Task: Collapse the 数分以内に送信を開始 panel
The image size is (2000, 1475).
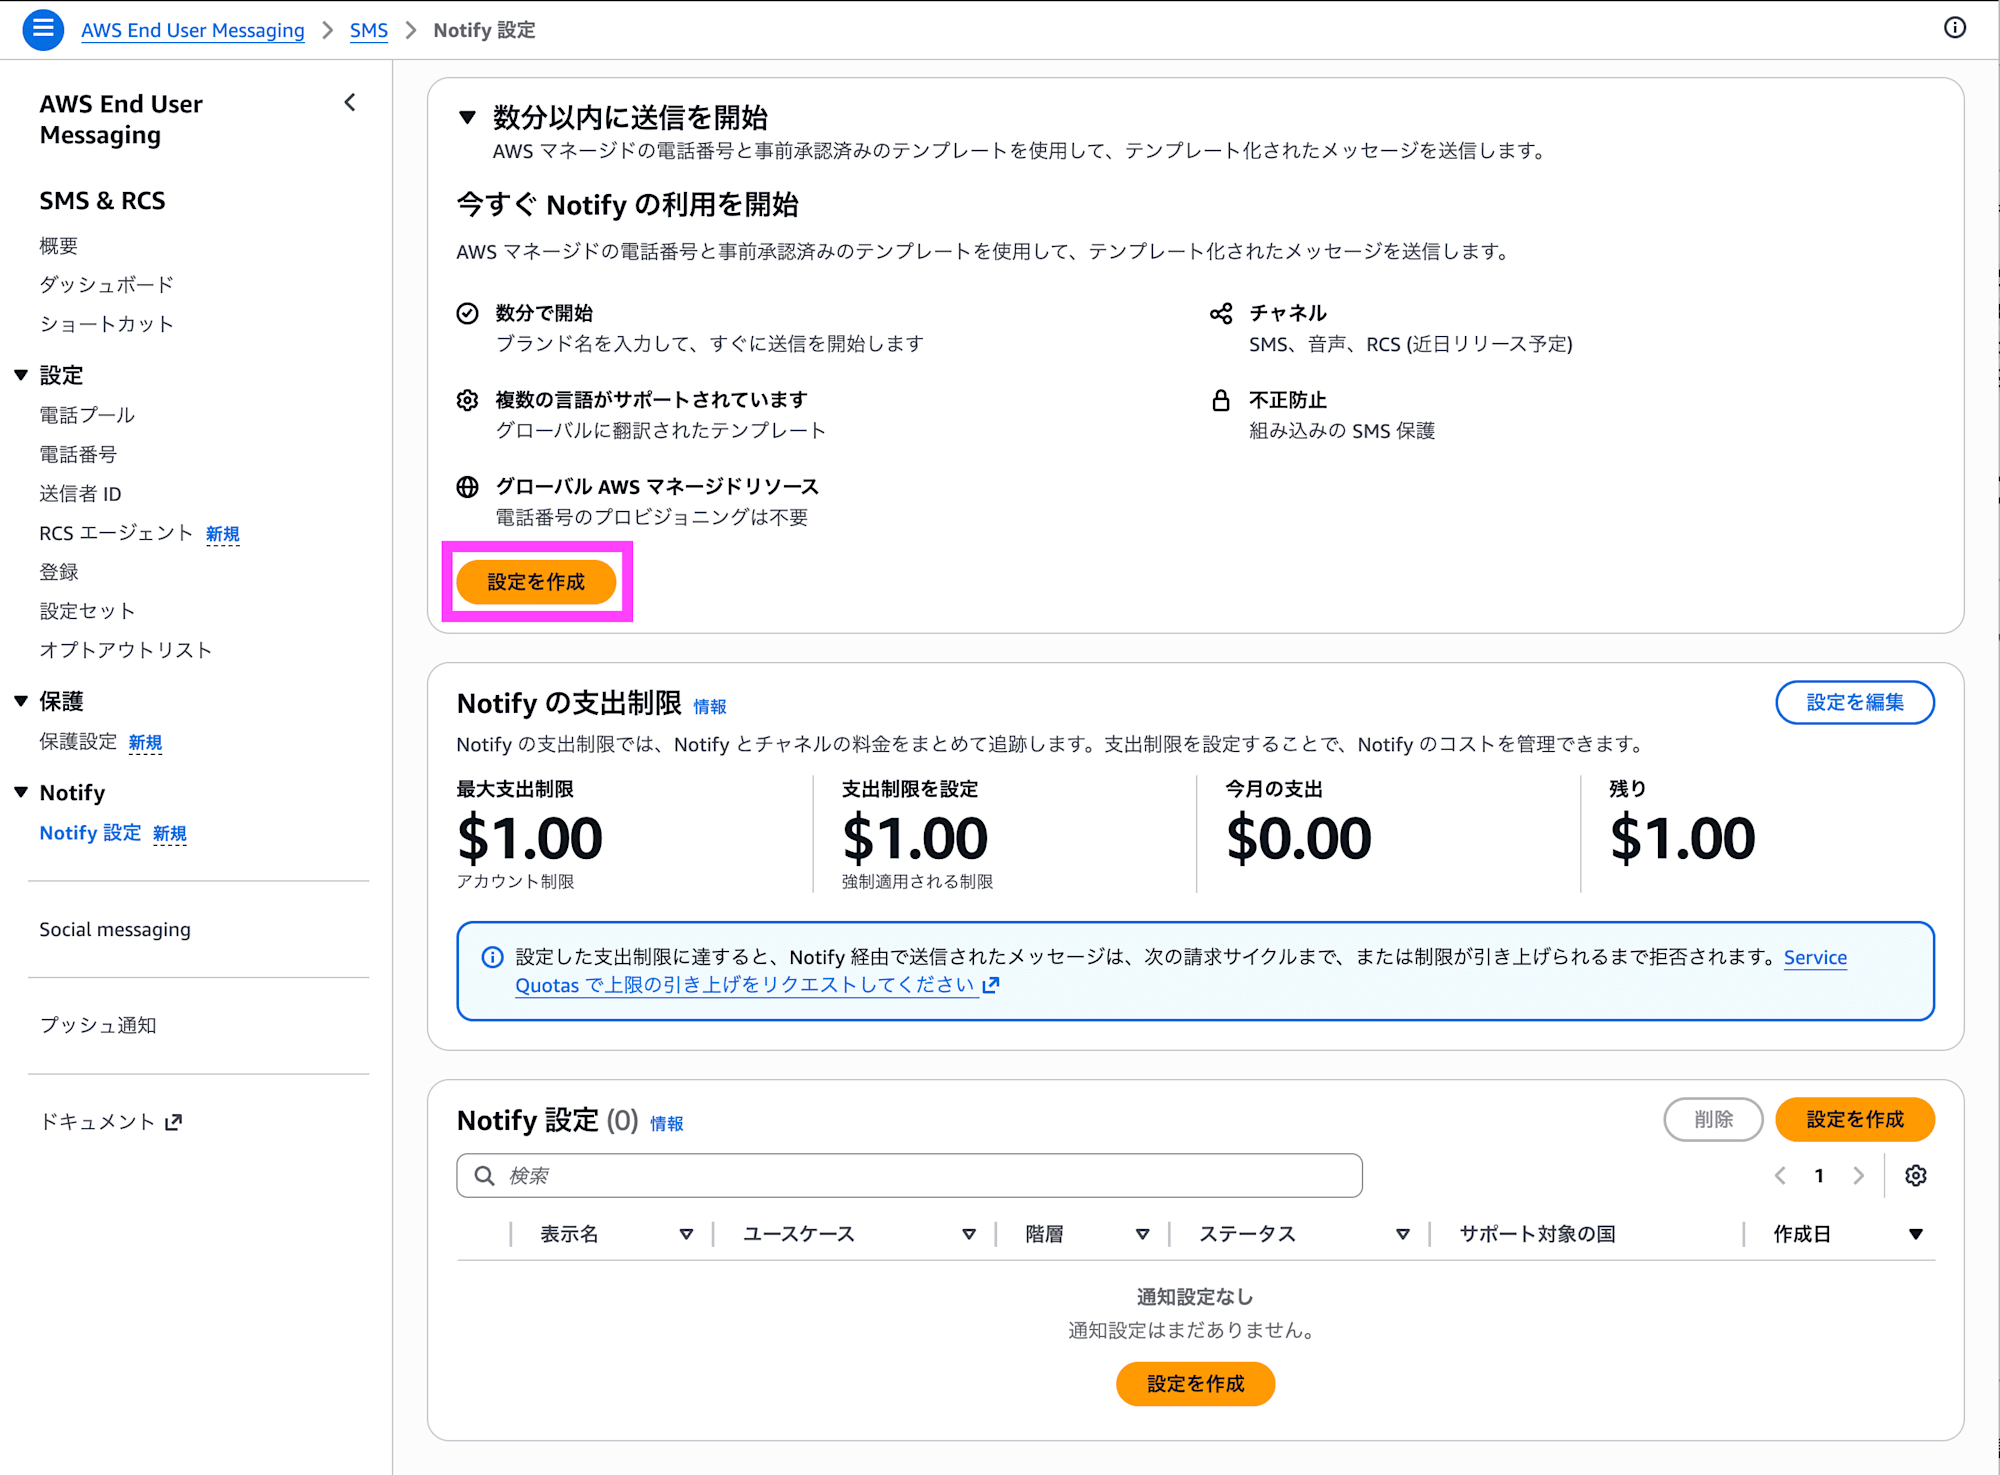Action: pos(466,117)
